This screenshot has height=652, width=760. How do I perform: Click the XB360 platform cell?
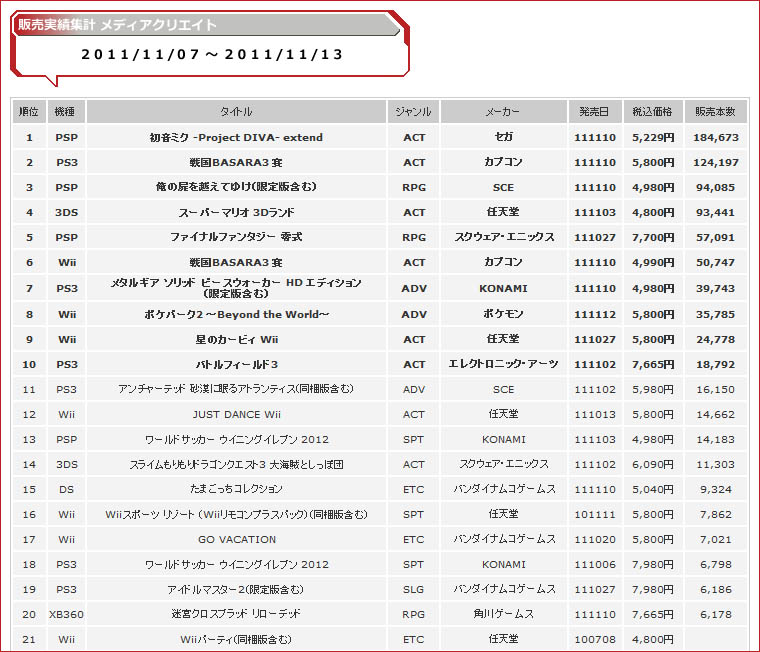pyautogui.click(x=66, y=615)
